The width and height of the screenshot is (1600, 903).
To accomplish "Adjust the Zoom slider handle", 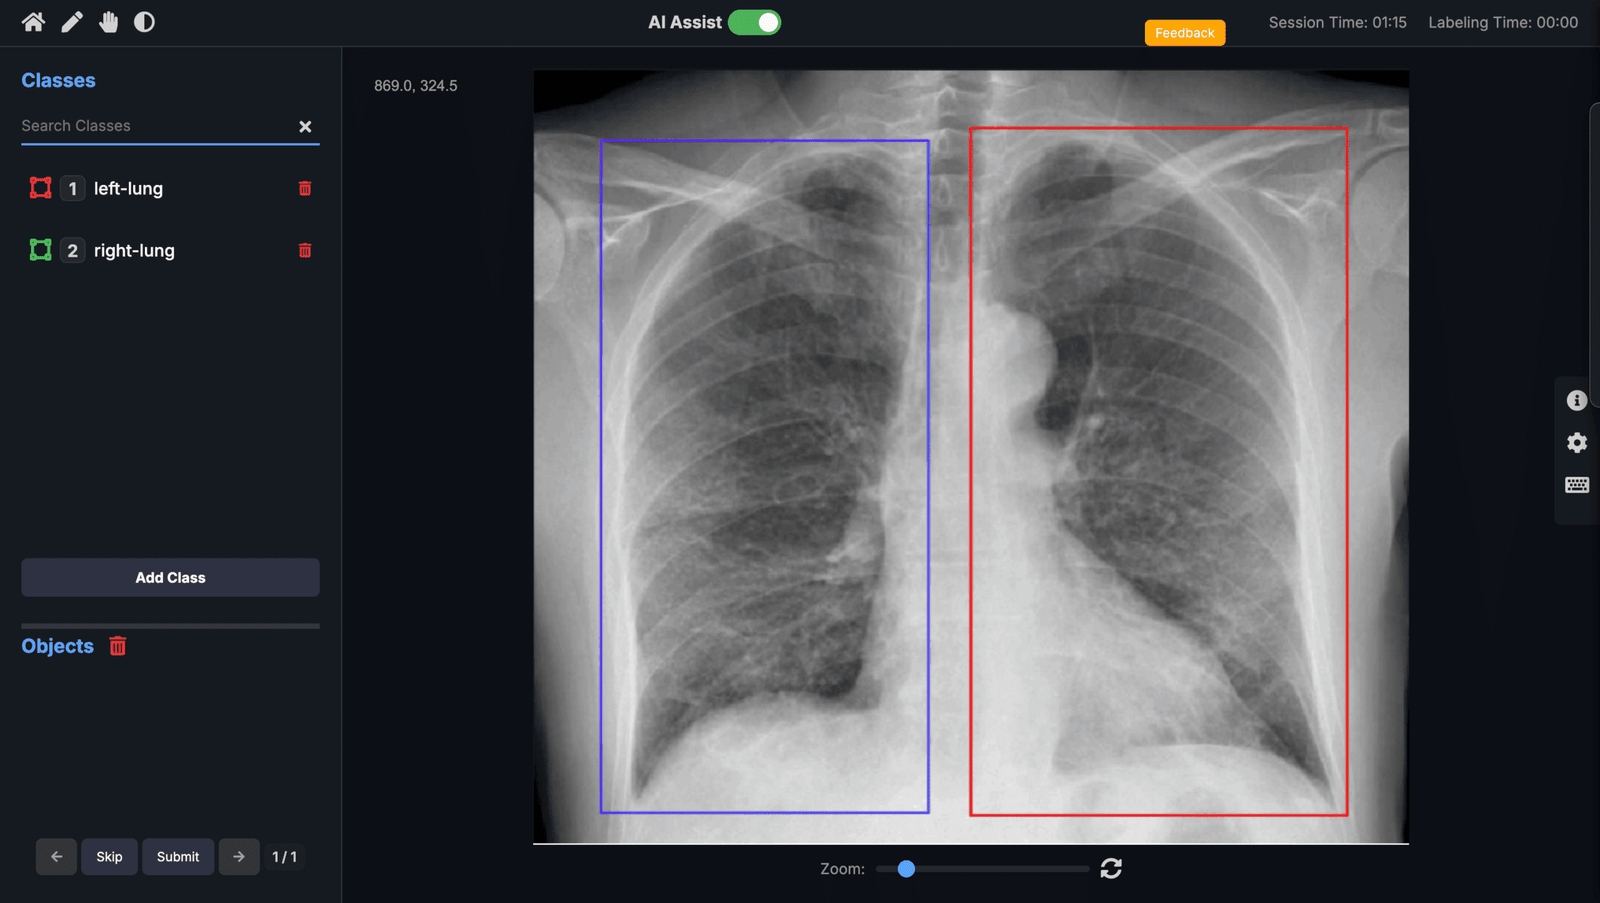I will tap(906, 869).
